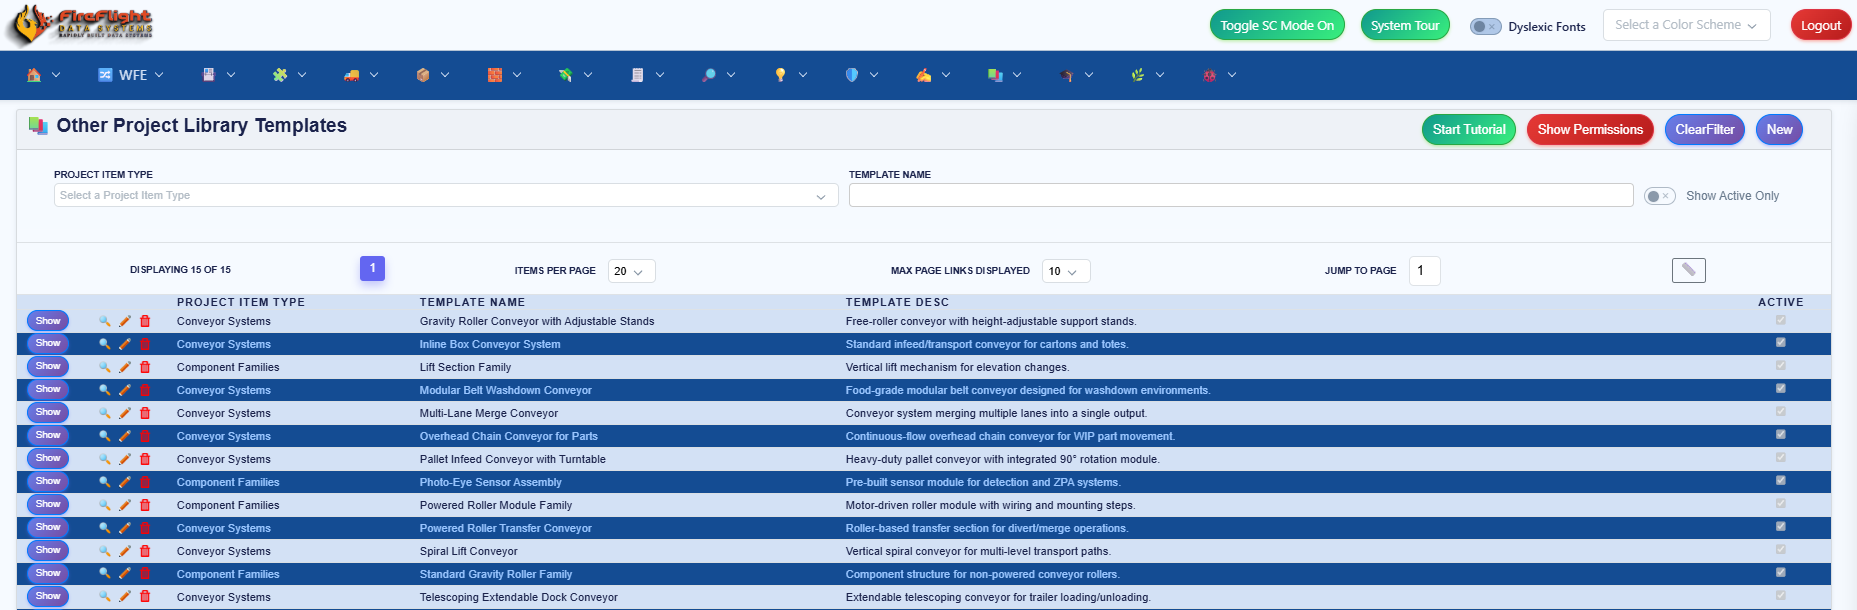Viewport: 1857px width, 610px height.
Task: Click Show button for Lift Section Family
Action: 48,366
